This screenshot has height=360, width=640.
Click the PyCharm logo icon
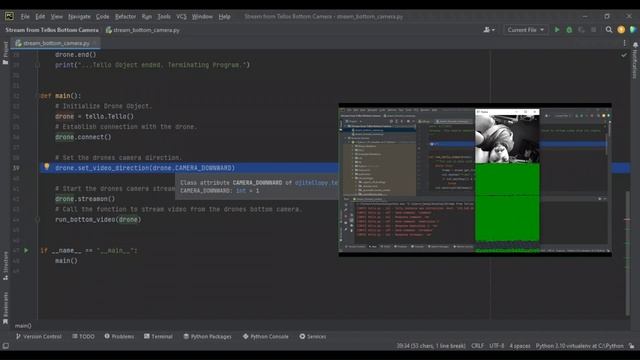point(9,16)
